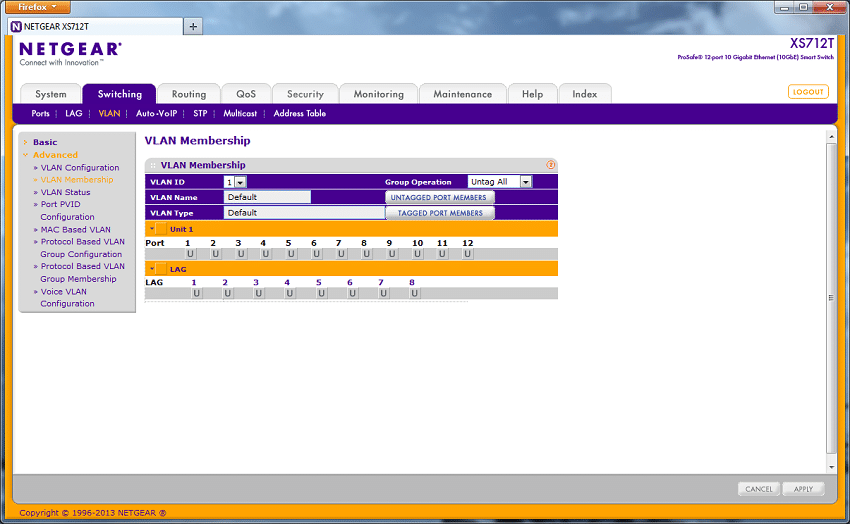
Task: Toggle membership for Port 8
Action: coord(366,254)
